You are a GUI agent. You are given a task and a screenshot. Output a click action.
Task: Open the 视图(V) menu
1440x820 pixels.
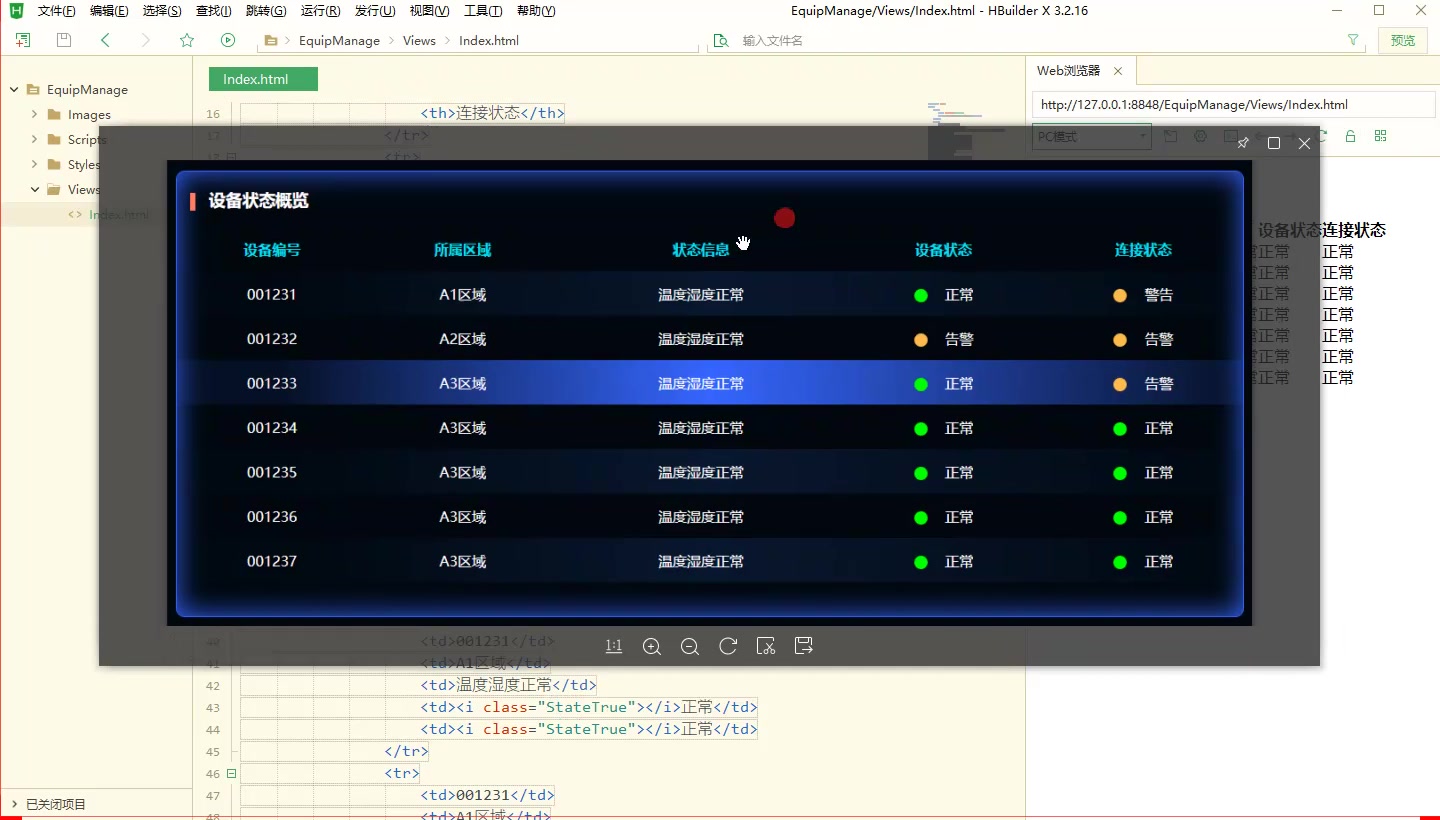coord(429,11)
